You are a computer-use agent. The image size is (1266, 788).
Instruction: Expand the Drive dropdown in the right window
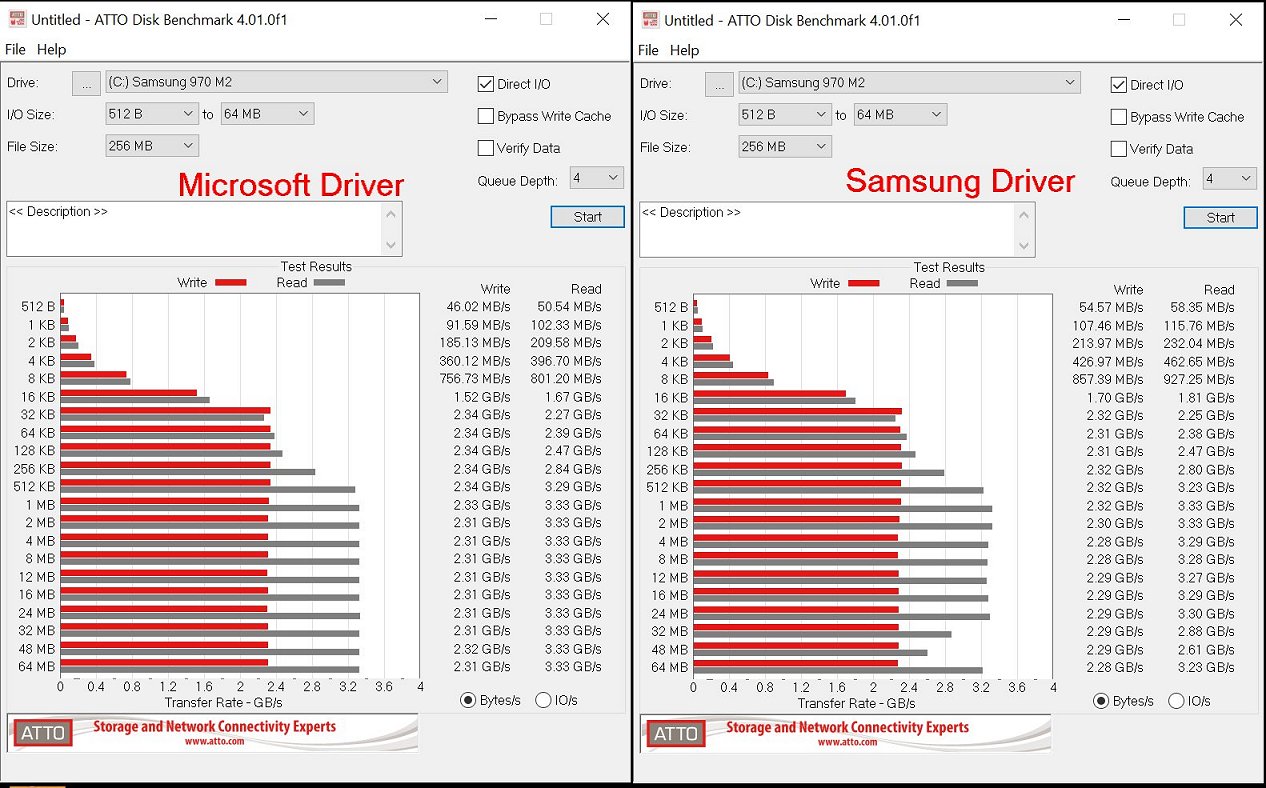click(x=910, y=83)
